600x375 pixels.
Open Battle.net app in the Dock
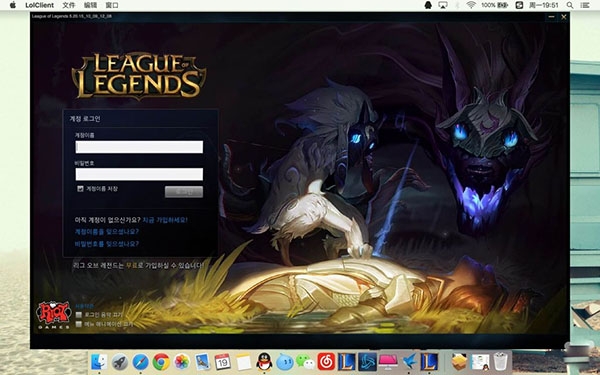coord(367,362)
